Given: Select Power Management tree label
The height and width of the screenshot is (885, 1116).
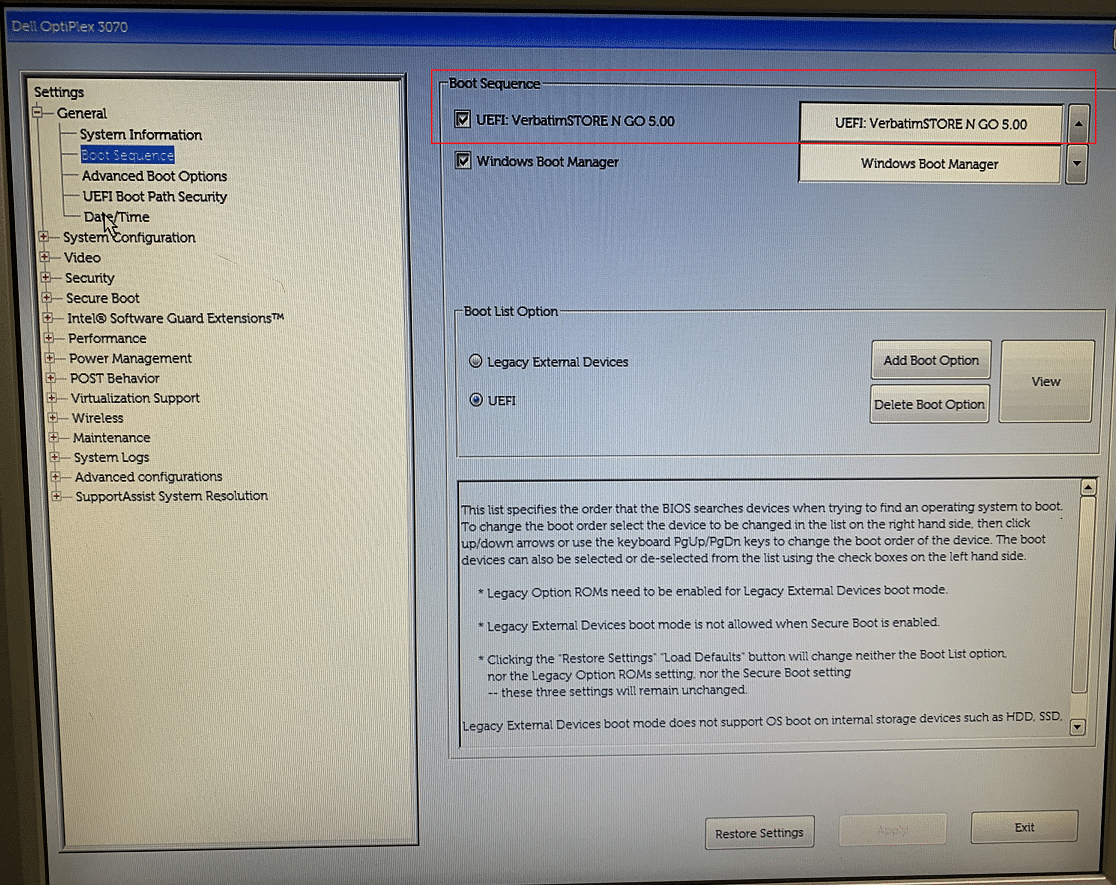Looking at the screenshot, I should (x=130, y=358).
